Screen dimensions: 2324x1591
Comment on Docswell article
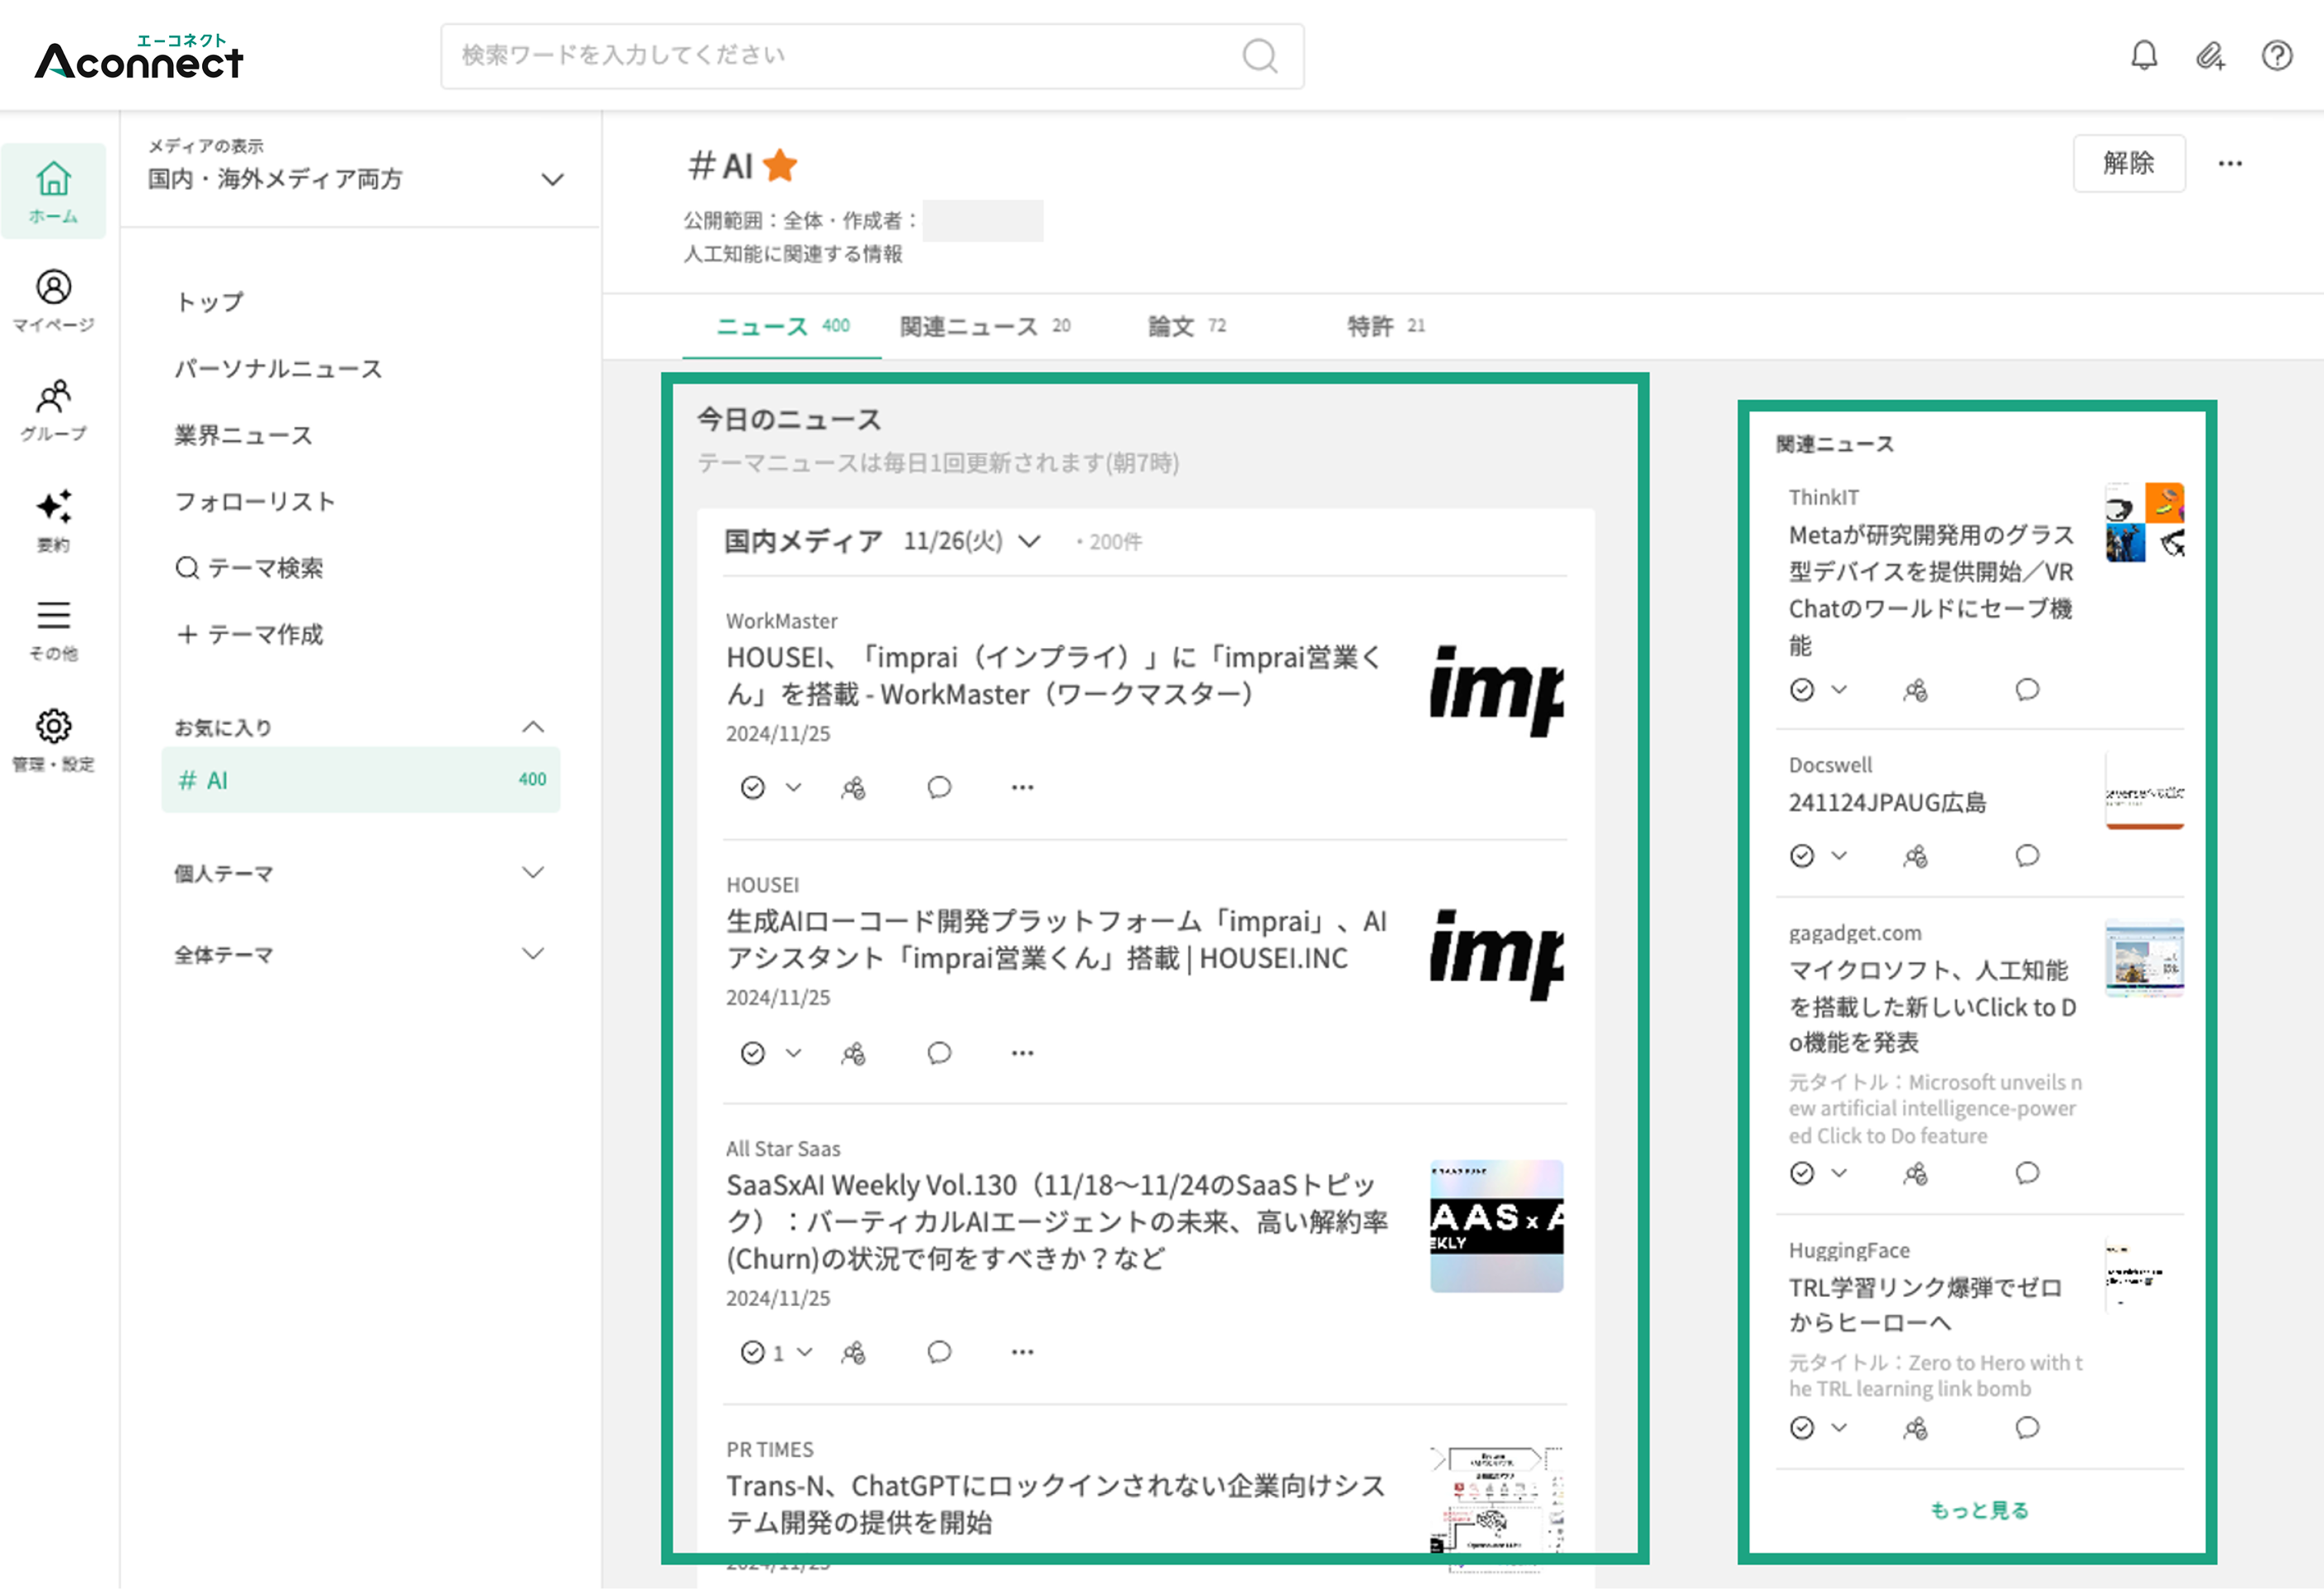point(2027,856)
